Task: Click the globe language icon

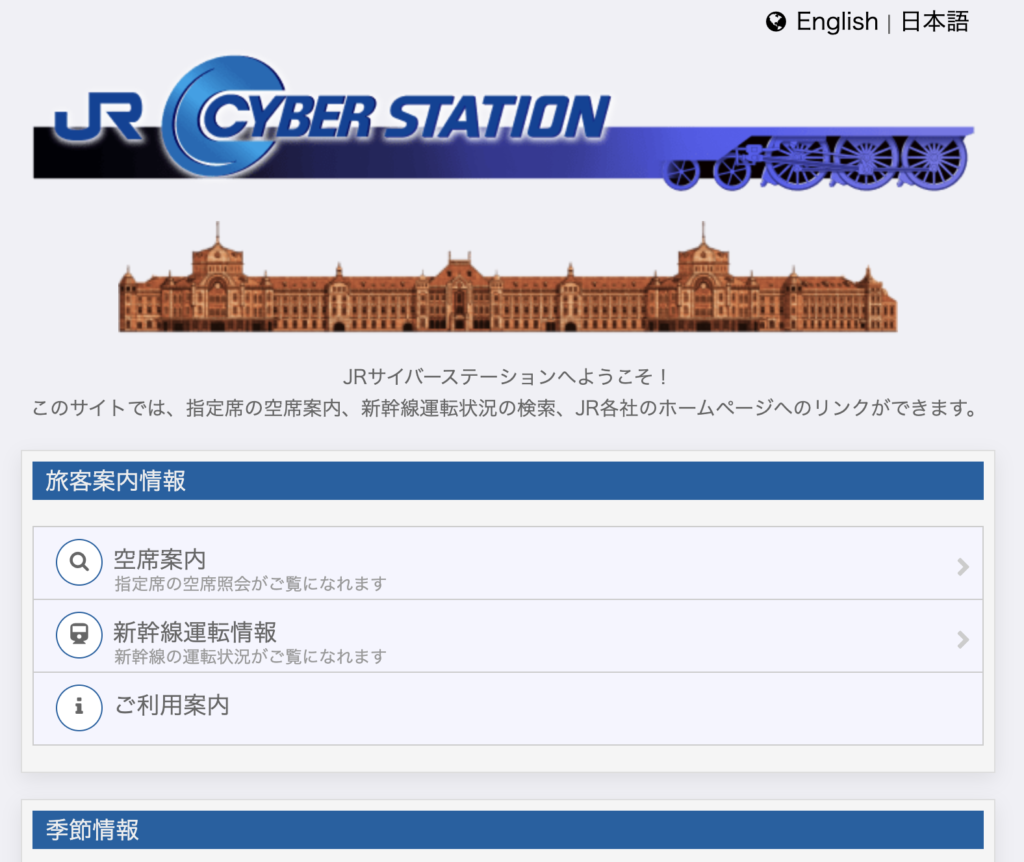Action: point(776,22)
